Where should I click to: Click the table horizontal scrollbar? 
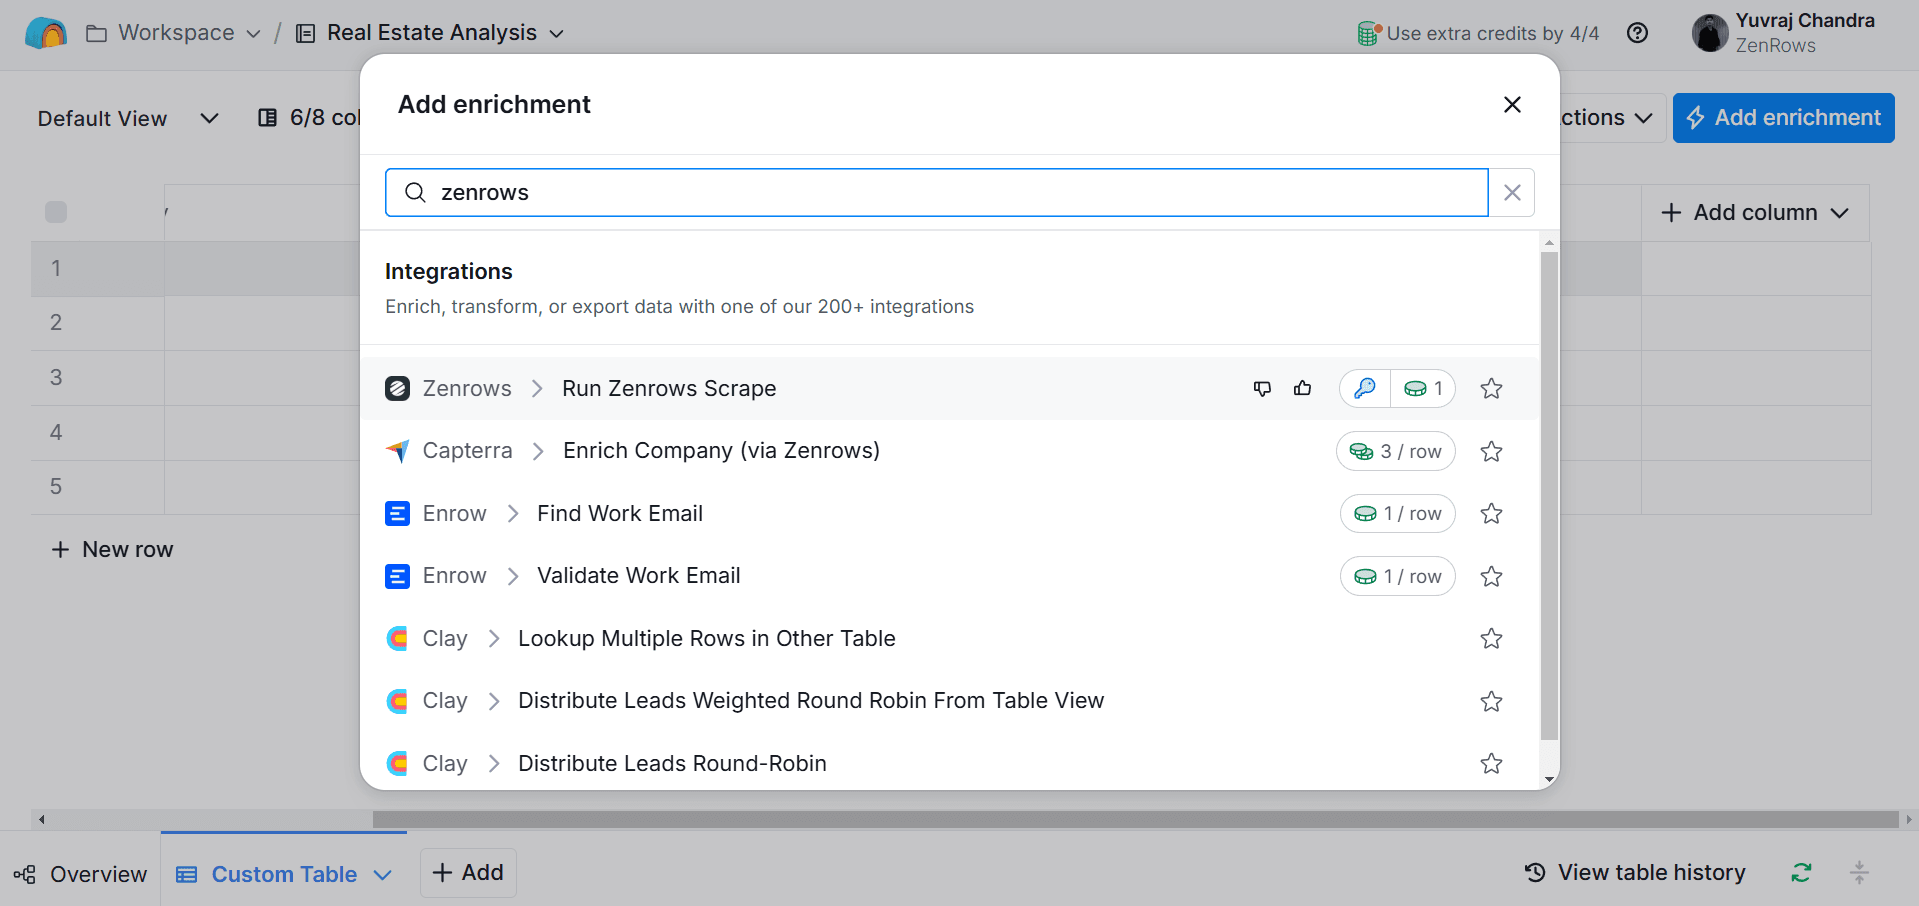click(1135, 819)
